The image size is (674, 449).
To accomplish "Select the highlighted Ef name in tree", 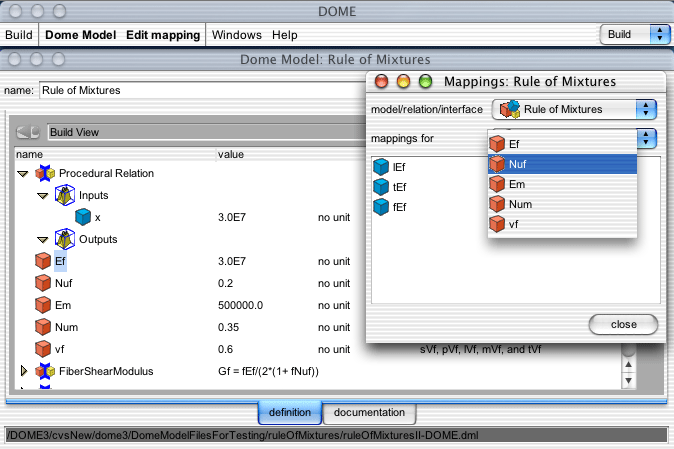I will click(60, 261).
